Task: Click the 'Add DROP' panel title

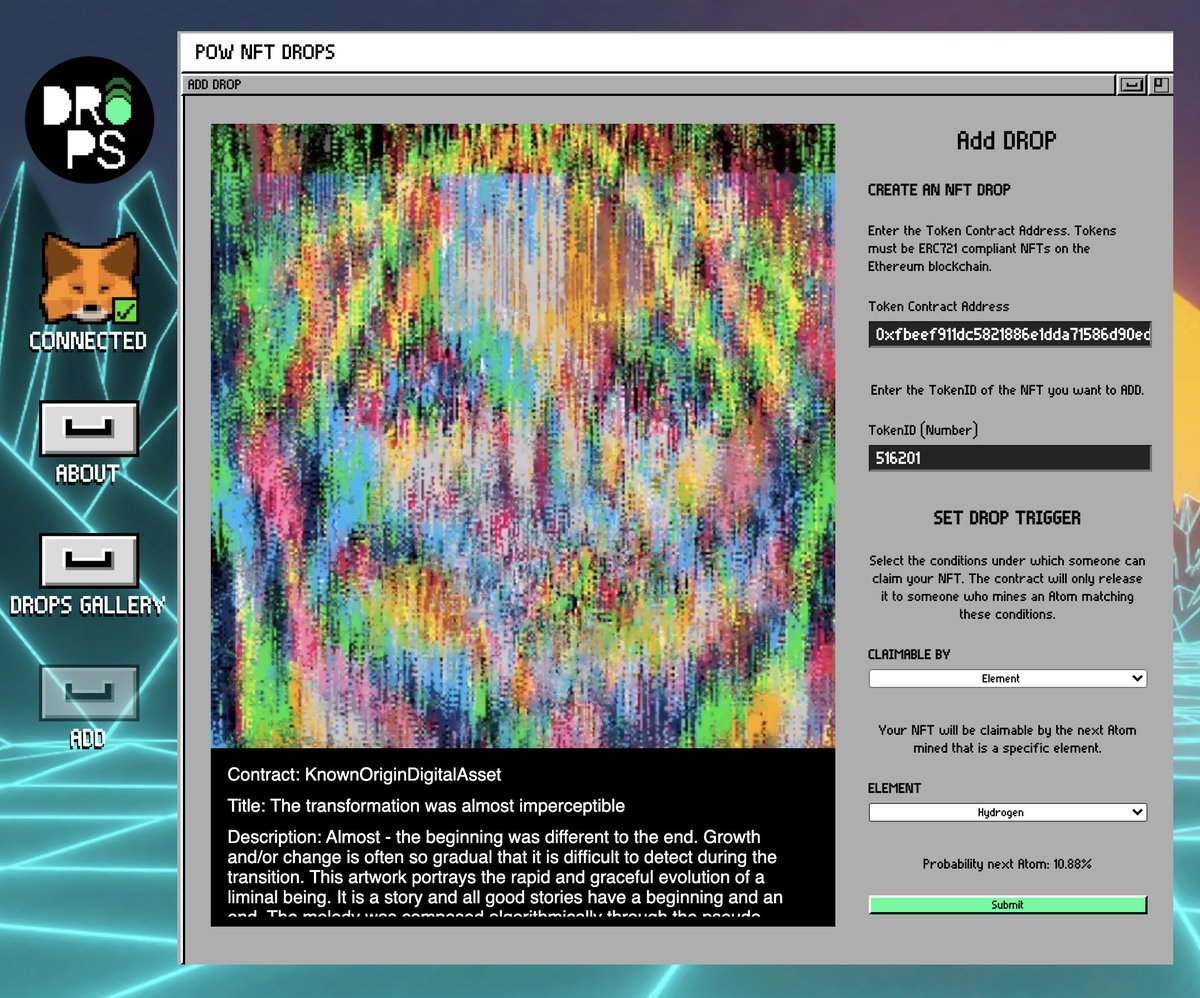Action: tap(1006, 141)
